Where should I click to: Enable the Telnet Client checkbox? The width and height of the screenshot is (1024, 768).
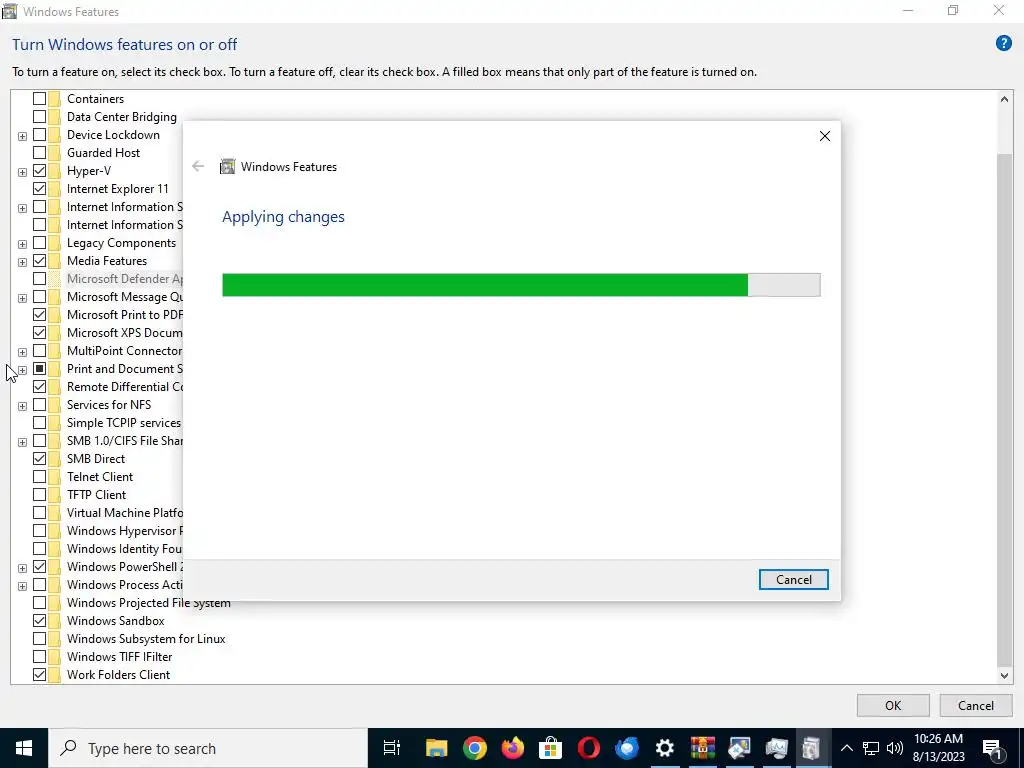39,477
